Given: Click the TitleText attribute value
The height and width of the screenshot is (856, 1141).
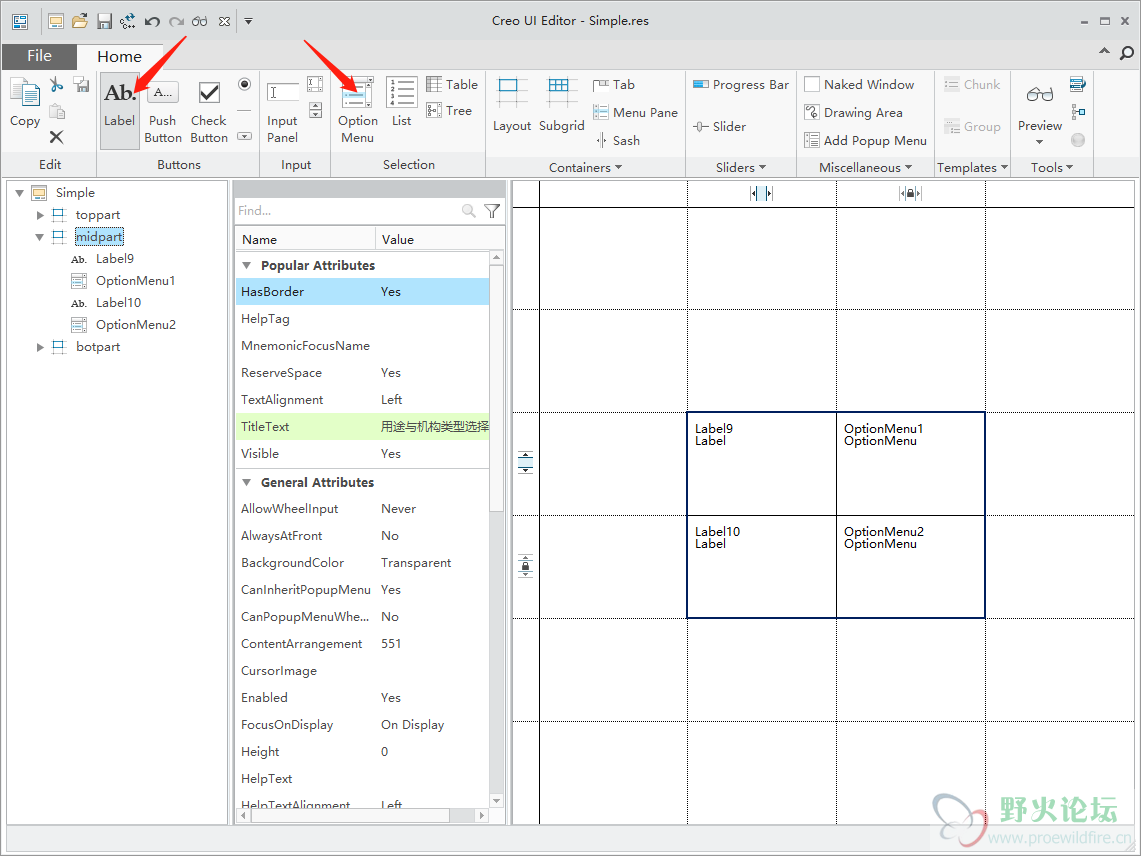Looking at the screenshot, I should [434, 427].
